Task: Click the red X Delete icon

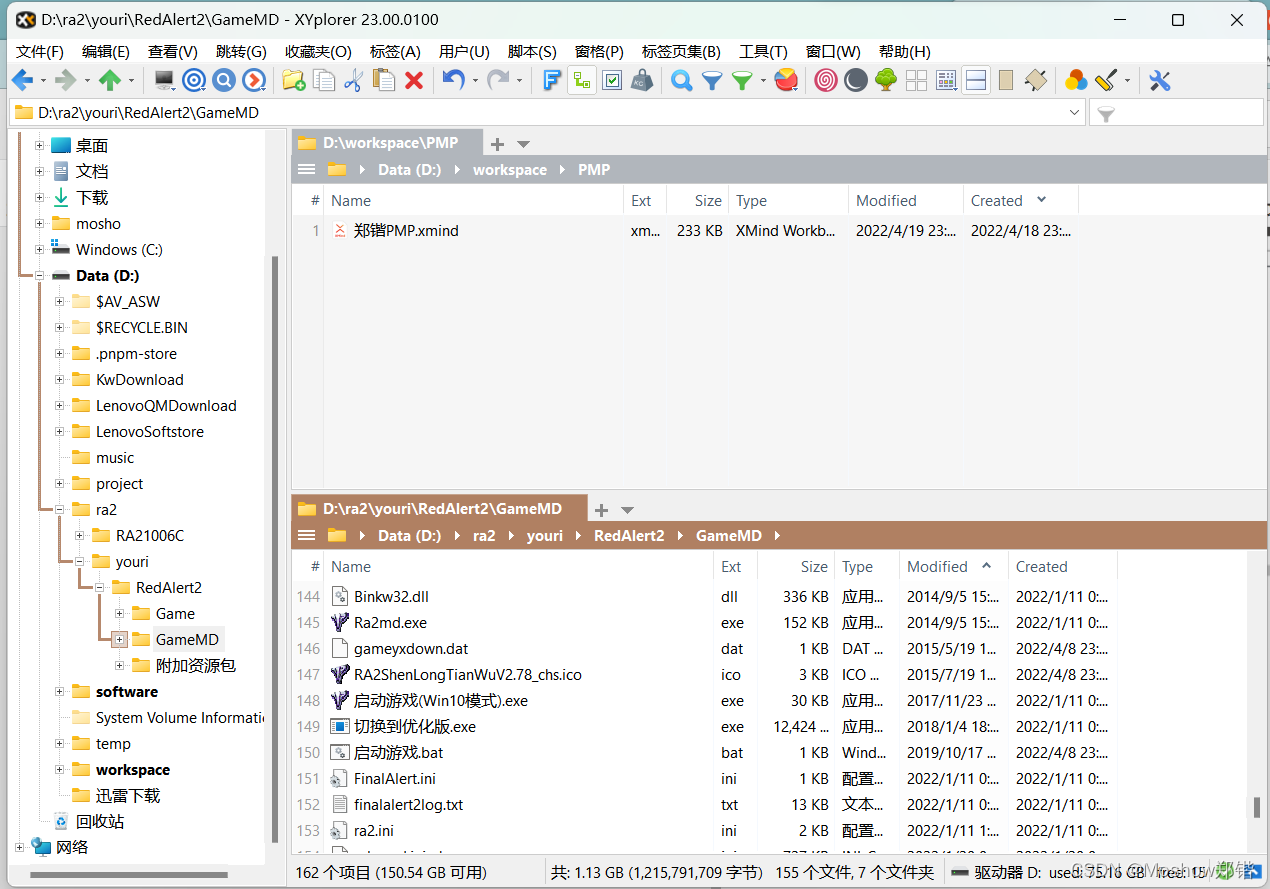Action: click(x=414, y=80)
